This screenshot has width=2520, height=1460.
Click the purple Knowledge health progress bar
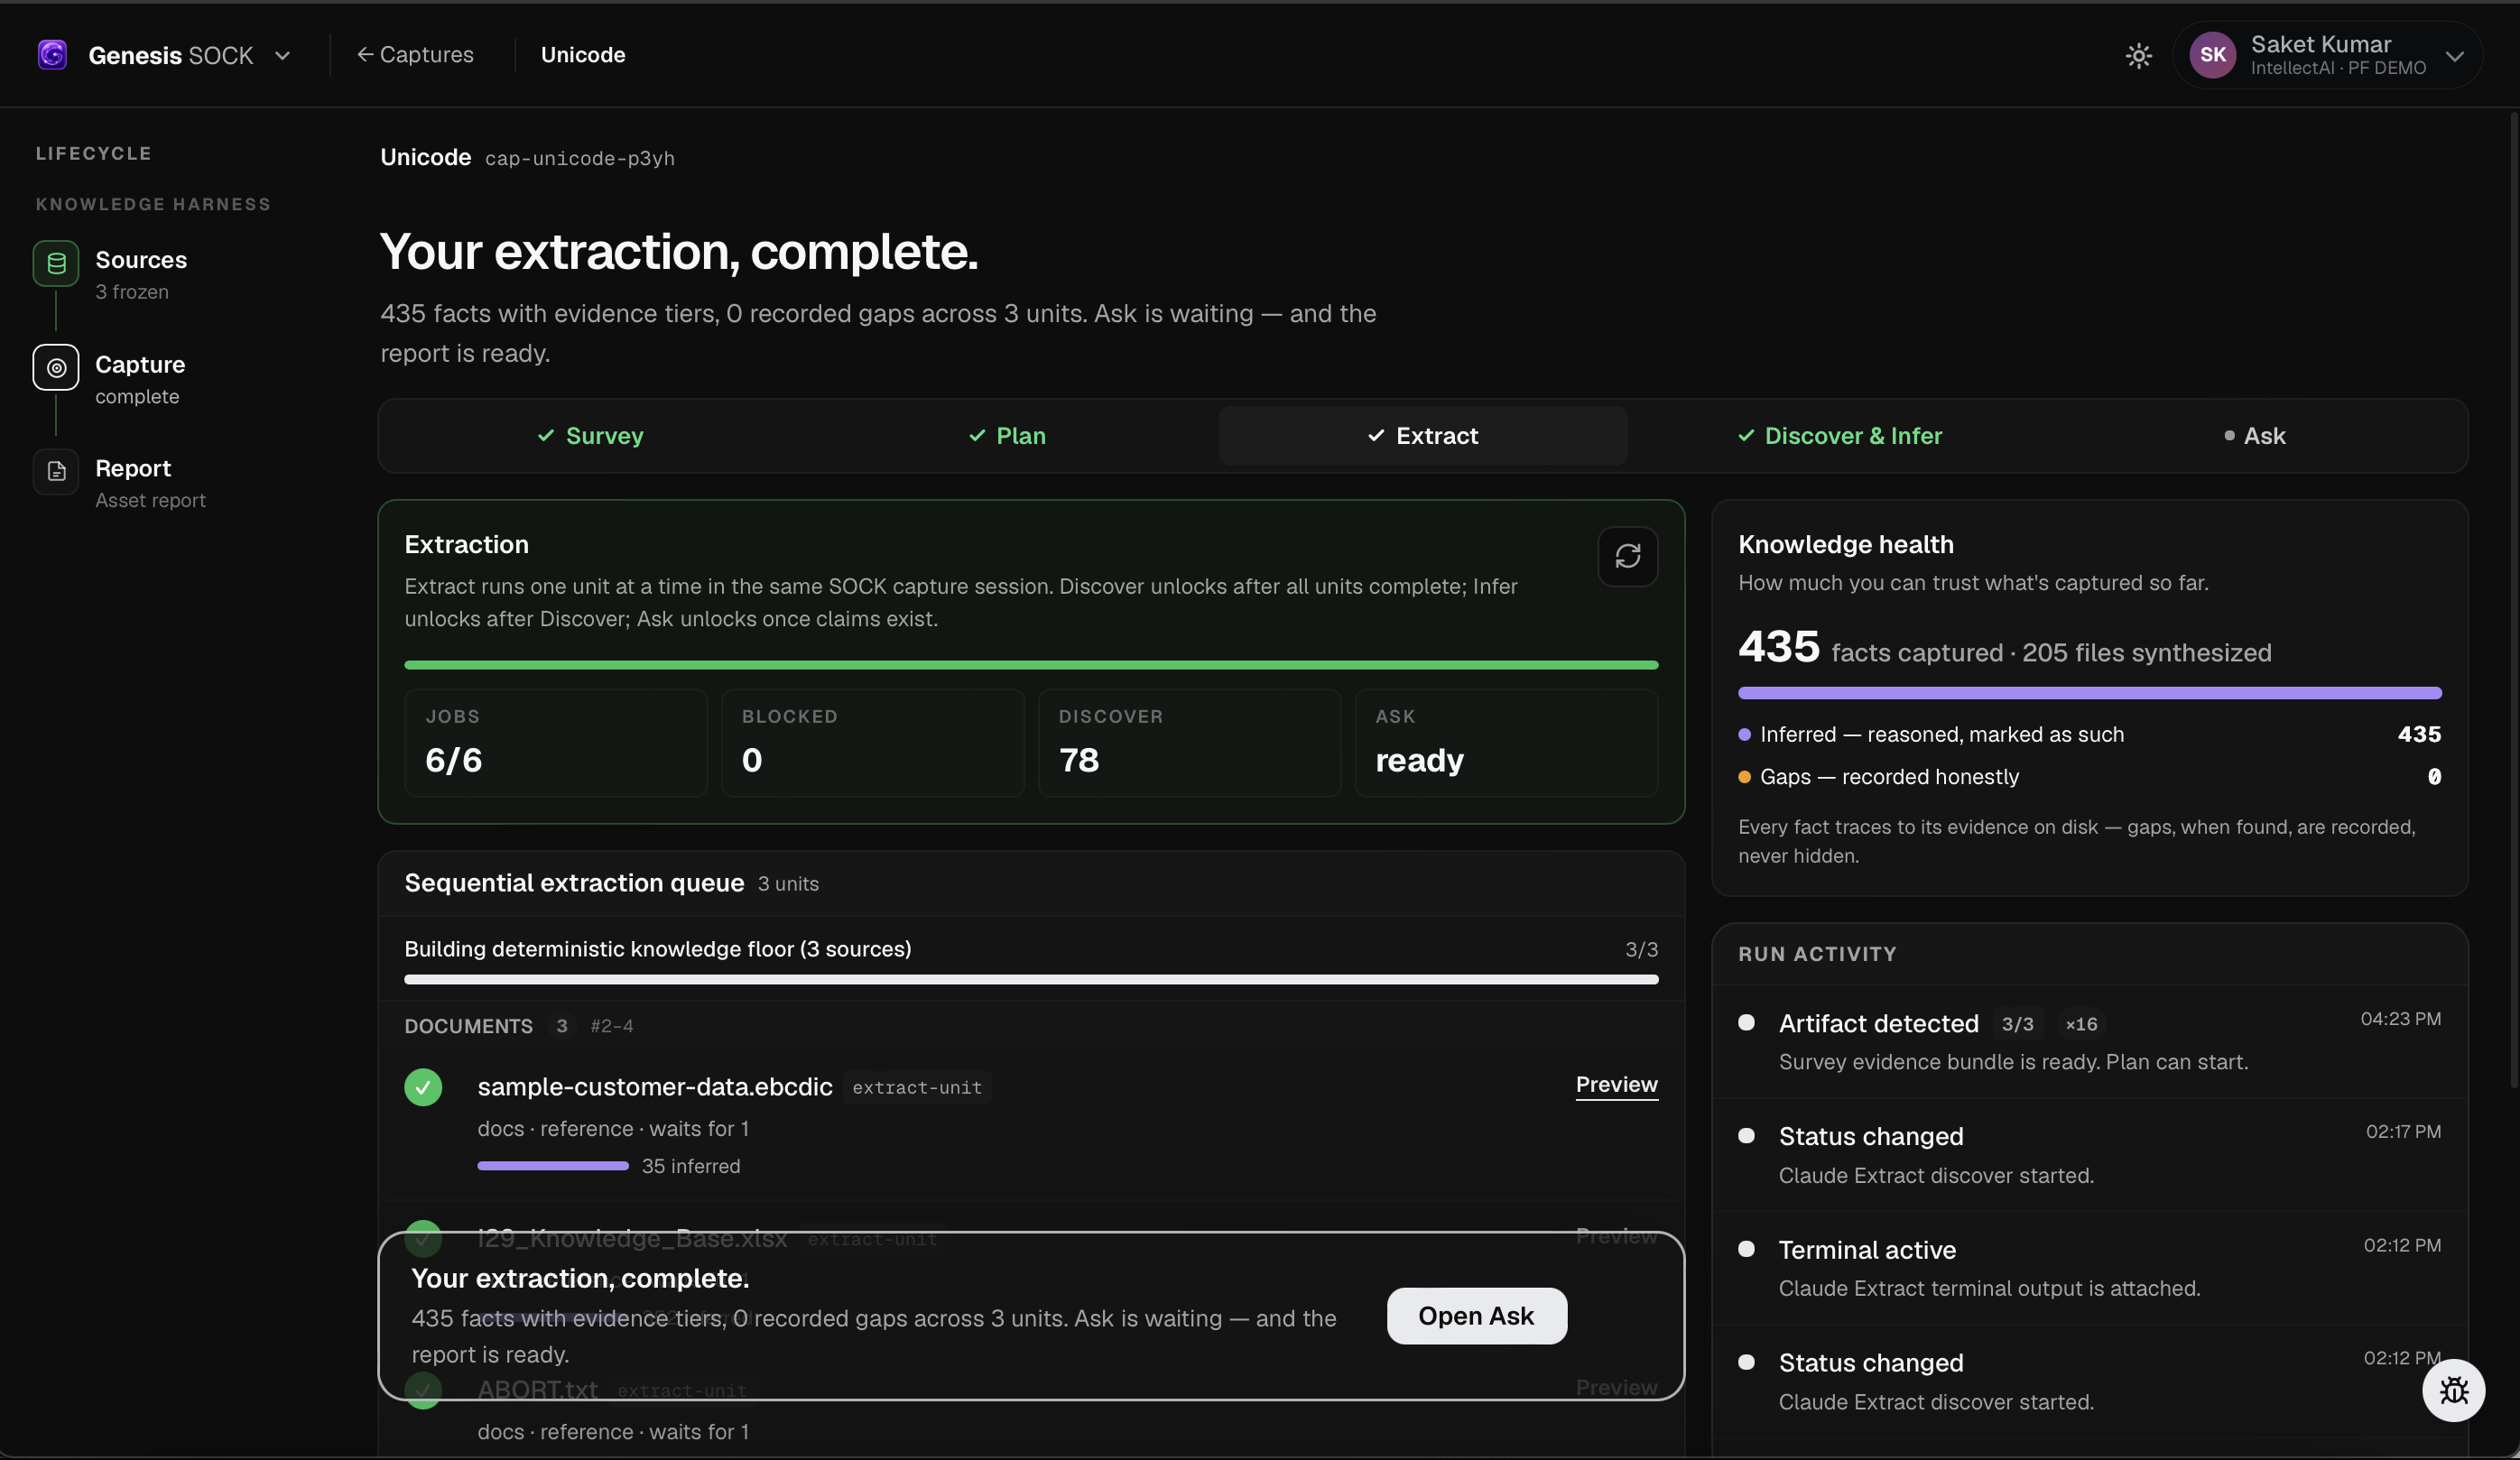(x=2089, y=693)
